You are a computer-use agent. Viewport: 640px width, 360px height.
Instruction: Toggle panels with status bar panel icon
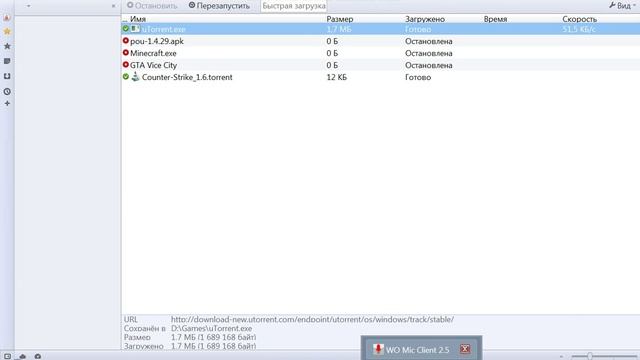pyautogui.click(x=7, y=356)
